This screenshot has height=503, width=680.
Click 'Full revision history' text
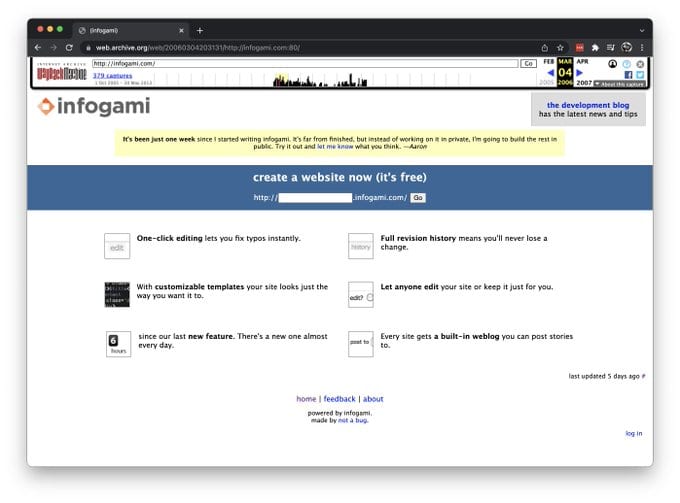(x=418, y=238)
